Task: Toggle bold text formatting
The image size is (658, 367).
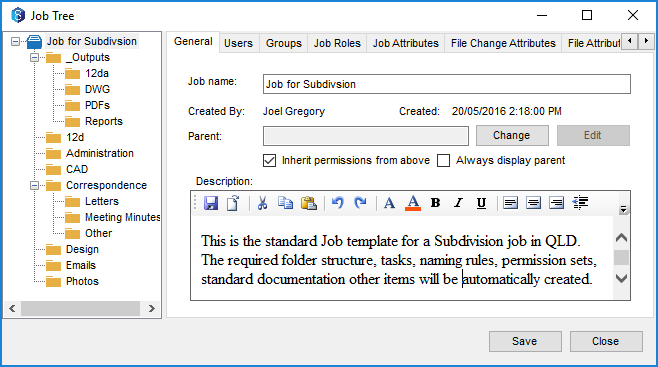Action: (x=436, y=203)
